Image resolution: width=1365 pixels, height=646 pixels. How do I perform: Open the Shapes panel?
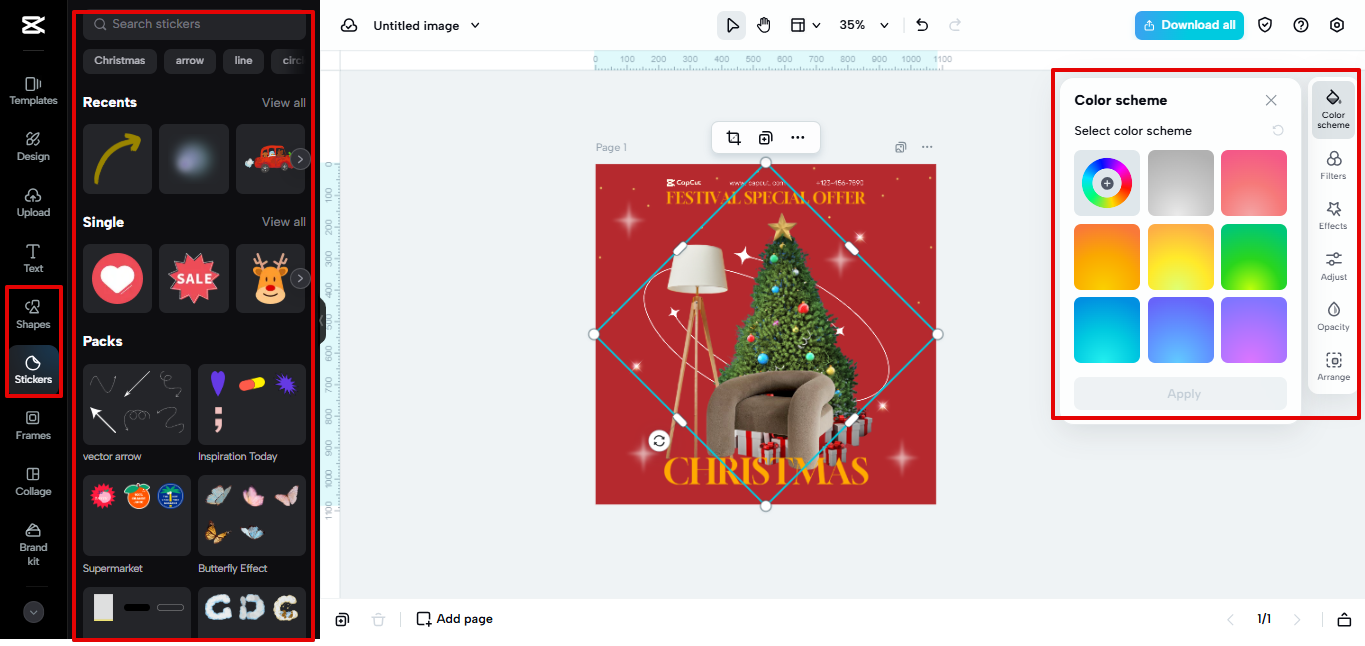[33, 314]
